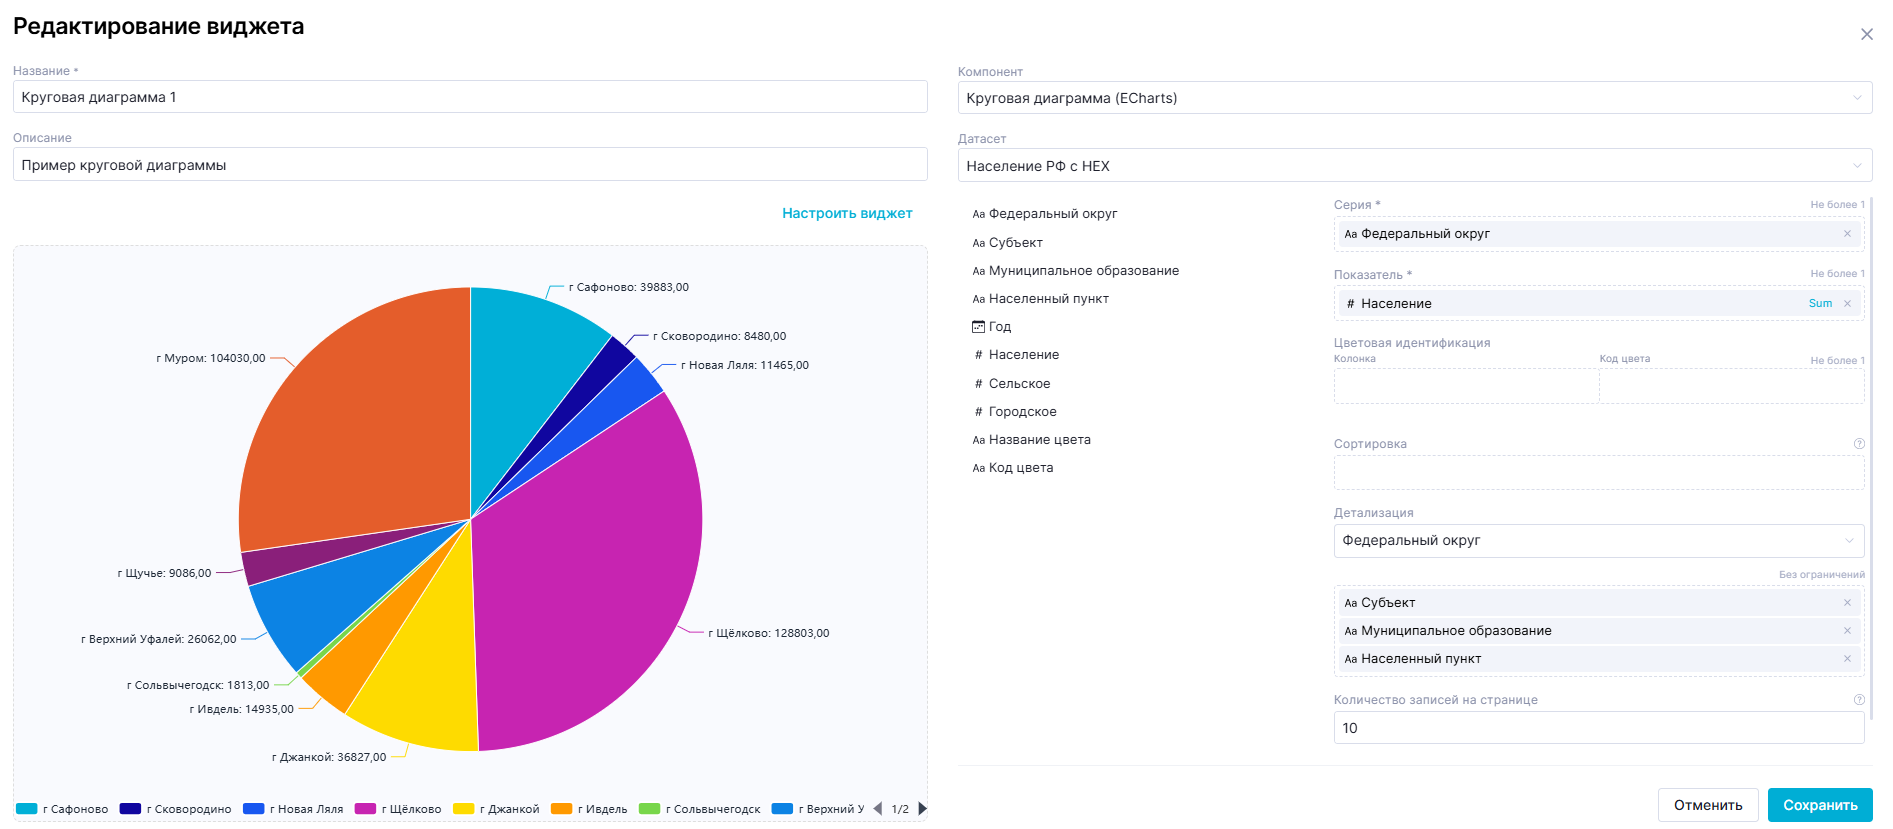Remove Муниципальное образование from detail list

pos(1847,631)
